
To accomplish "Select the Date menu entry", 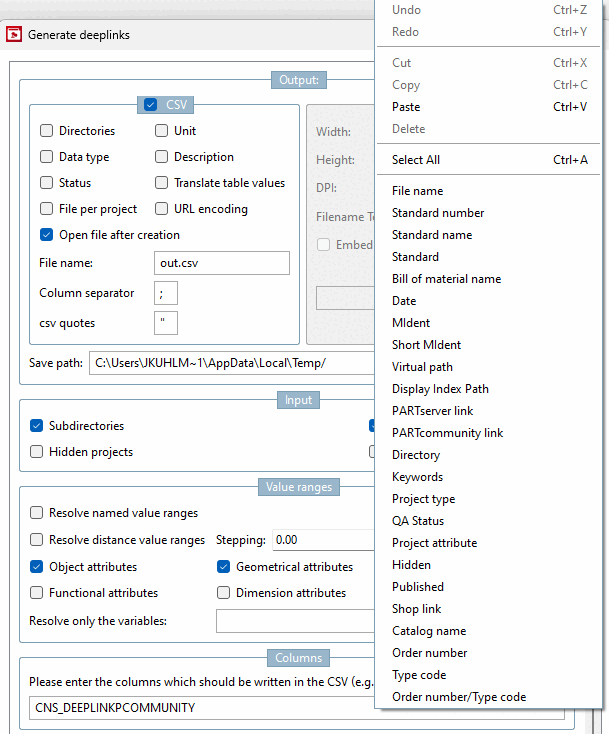I will tap(489, 301).
